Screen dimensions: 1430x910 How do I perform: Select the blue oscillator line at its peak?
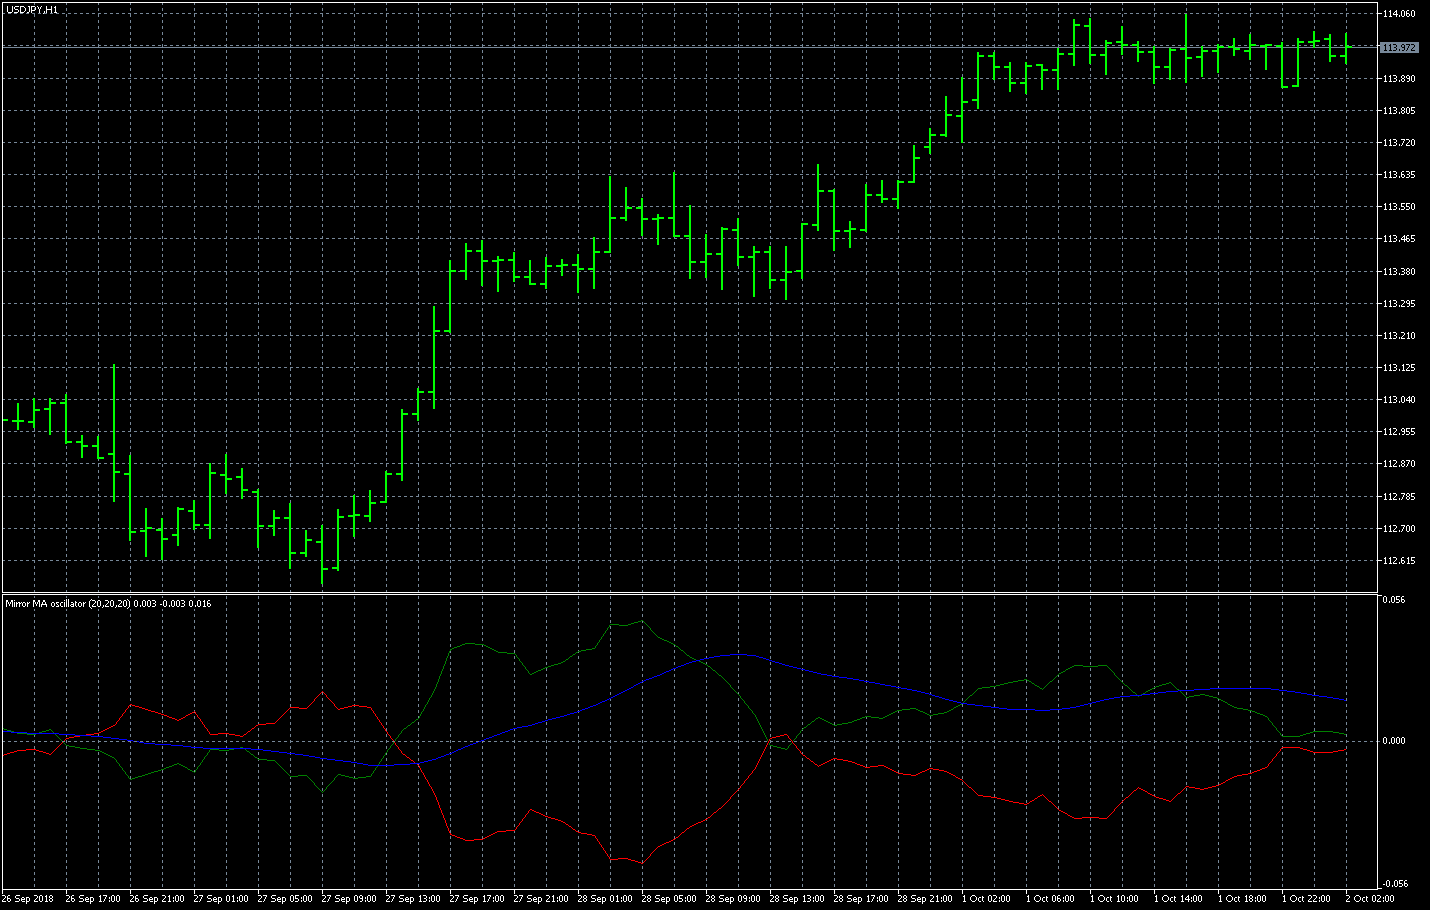point(738,654)
